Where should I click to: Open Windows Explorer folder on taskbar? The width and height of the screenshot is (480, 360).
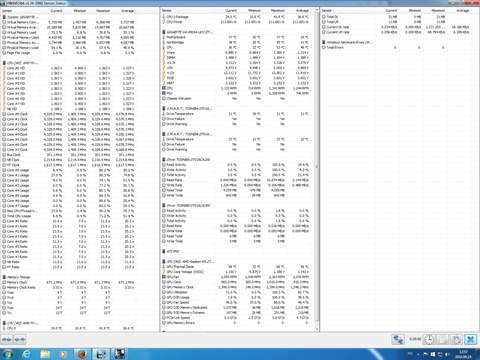click(45, 354)
